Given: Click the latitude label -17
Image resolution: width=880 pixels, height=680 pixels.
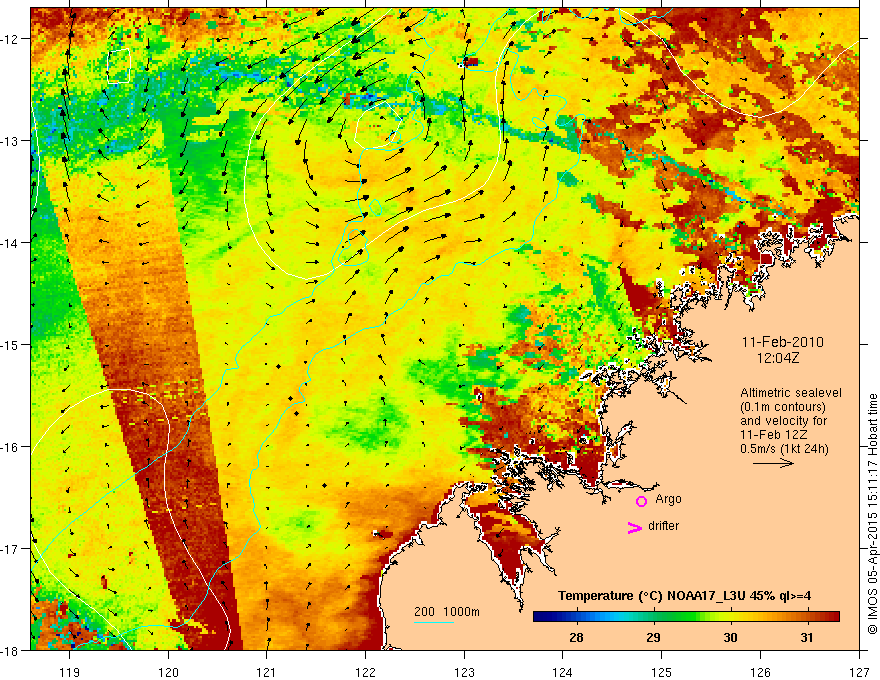Looking at the screenshot, I should click(x=10, y=548).
